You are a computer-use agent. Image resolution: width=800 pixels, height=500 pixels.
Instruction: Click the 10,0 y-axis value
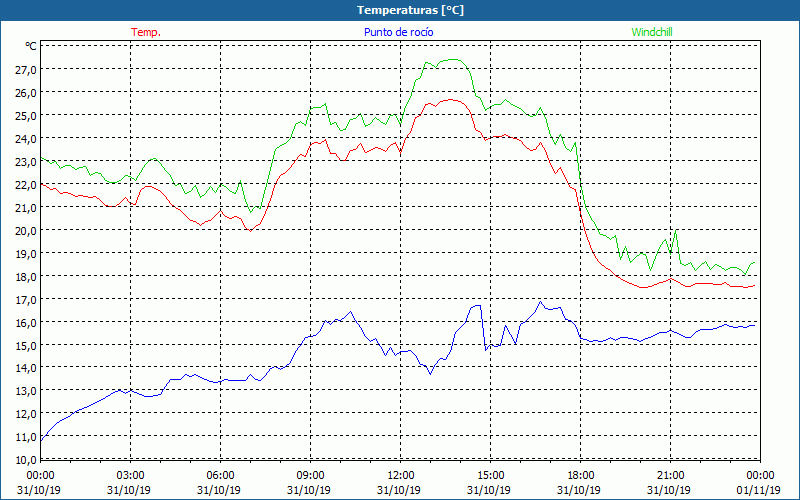26,460
